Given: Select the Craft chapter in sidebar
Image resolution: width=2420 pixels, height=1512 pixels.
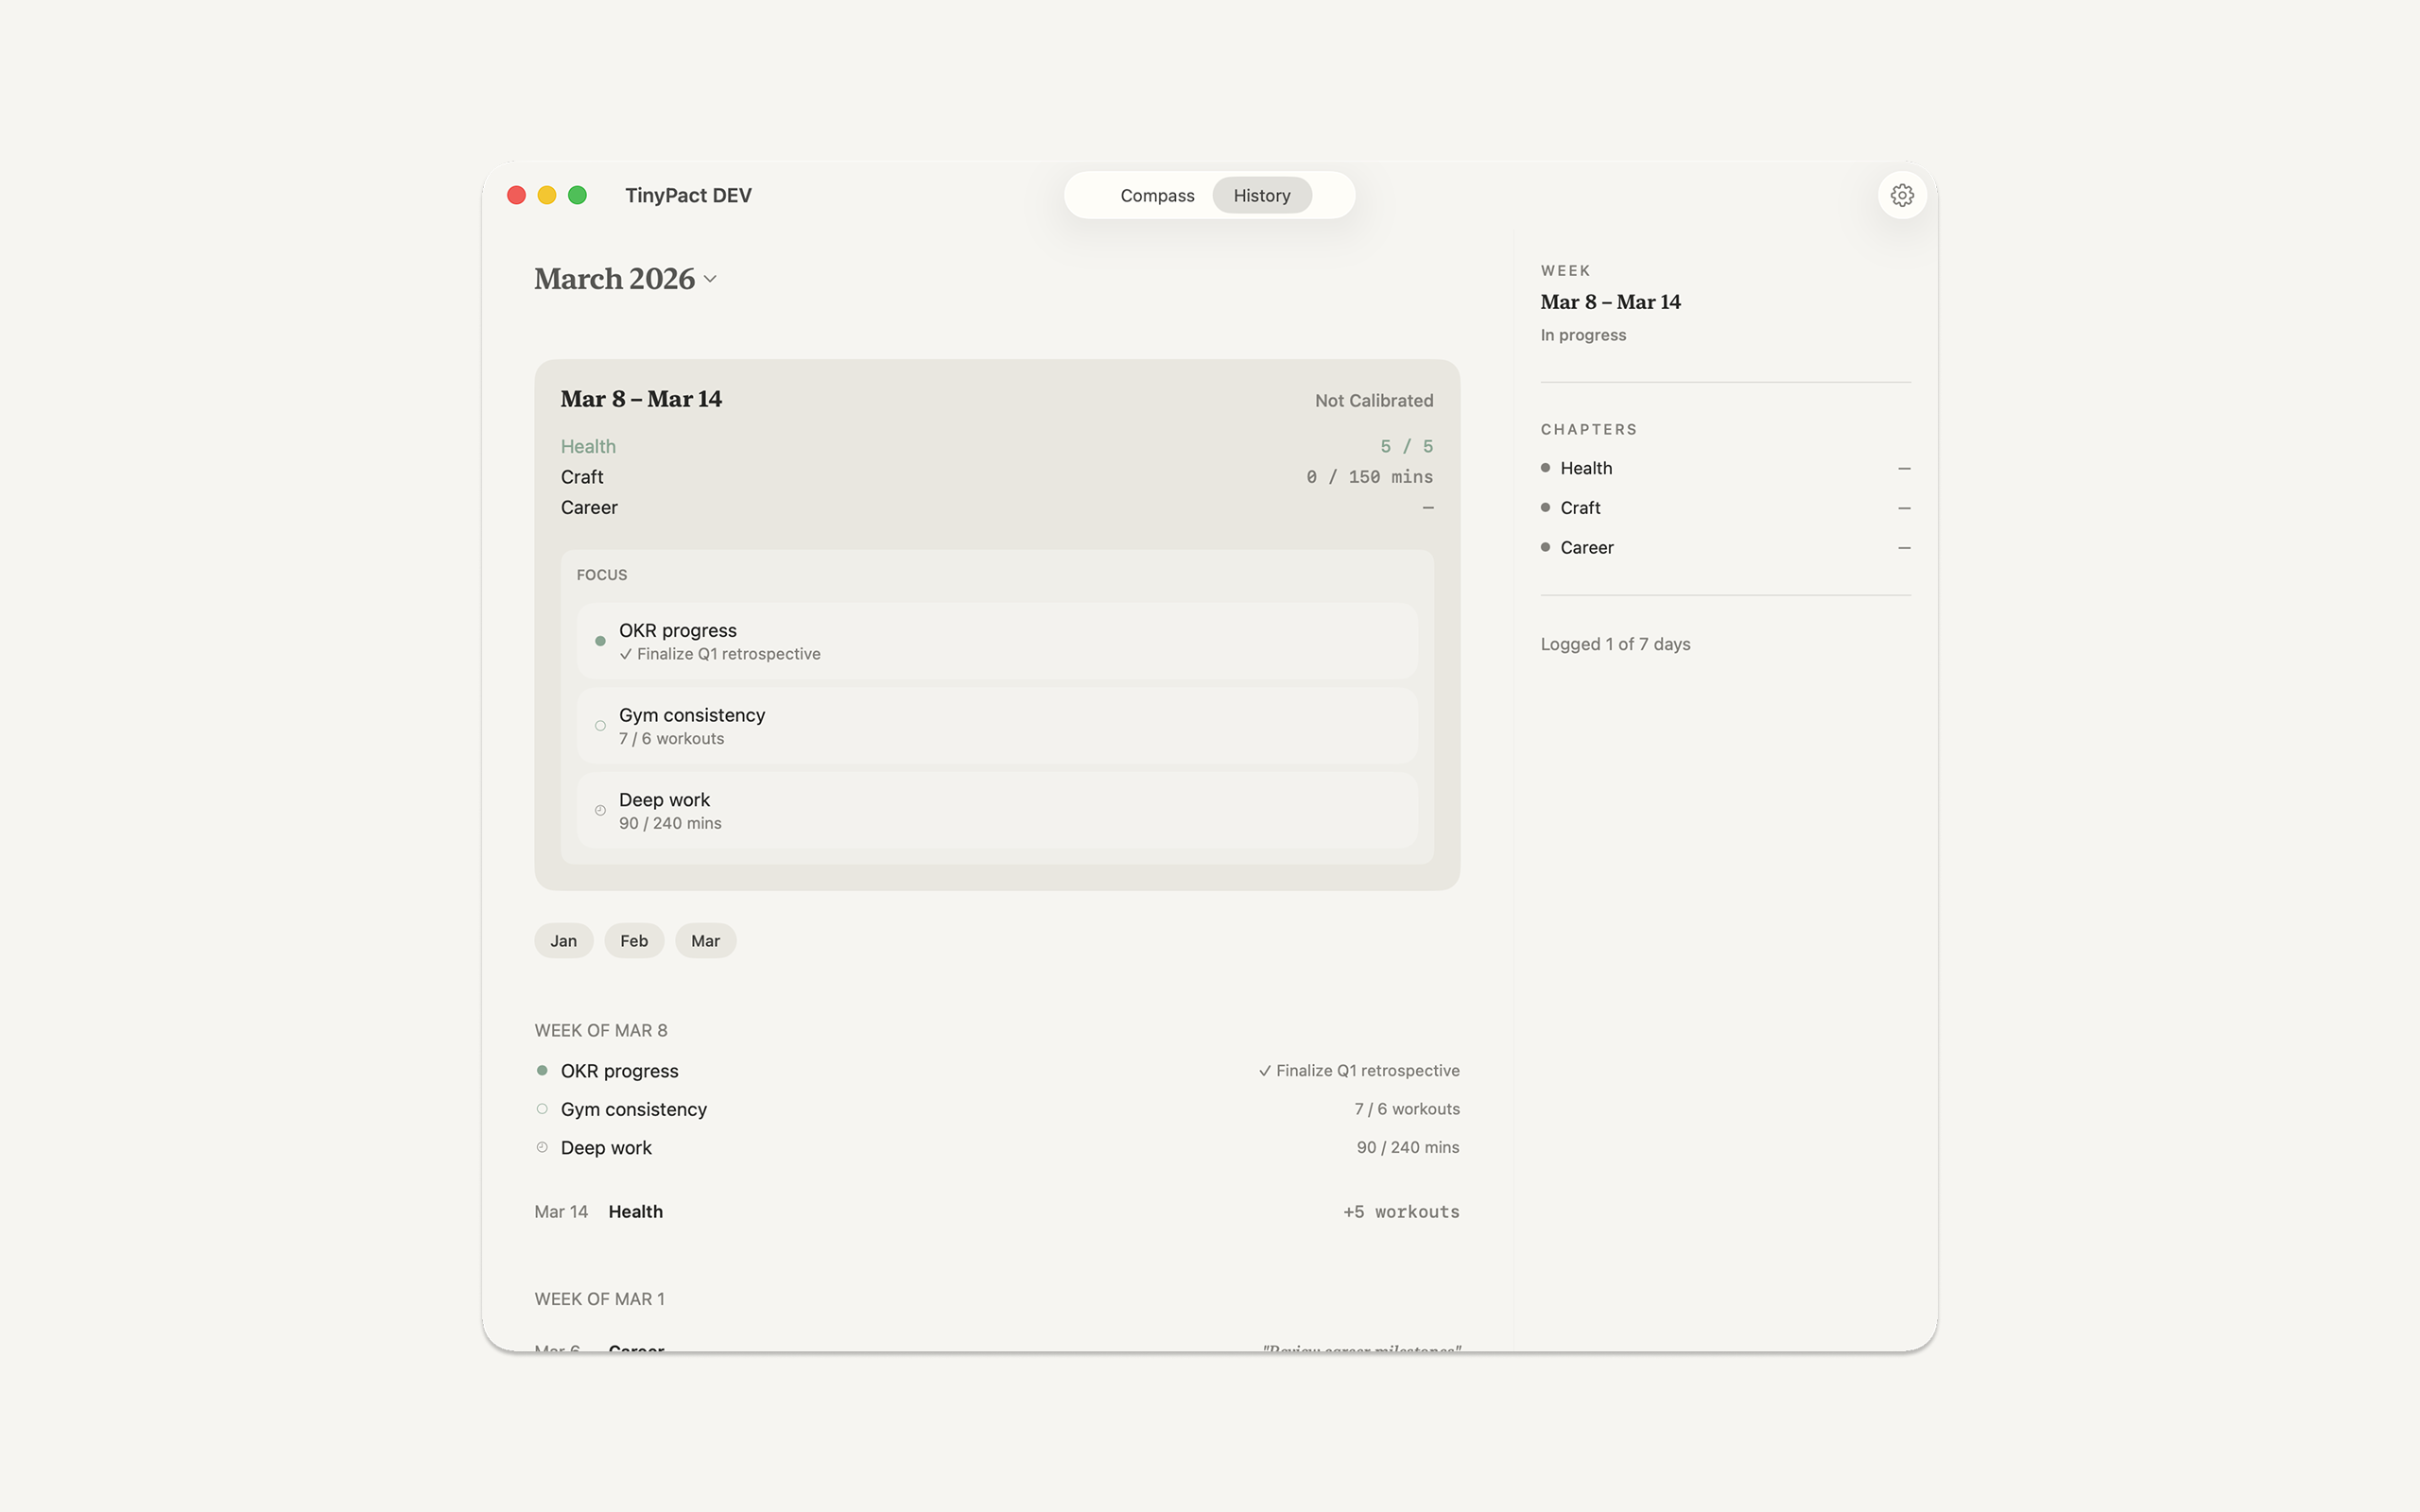Looking at the screenshot, I should tap(1725, 508).
